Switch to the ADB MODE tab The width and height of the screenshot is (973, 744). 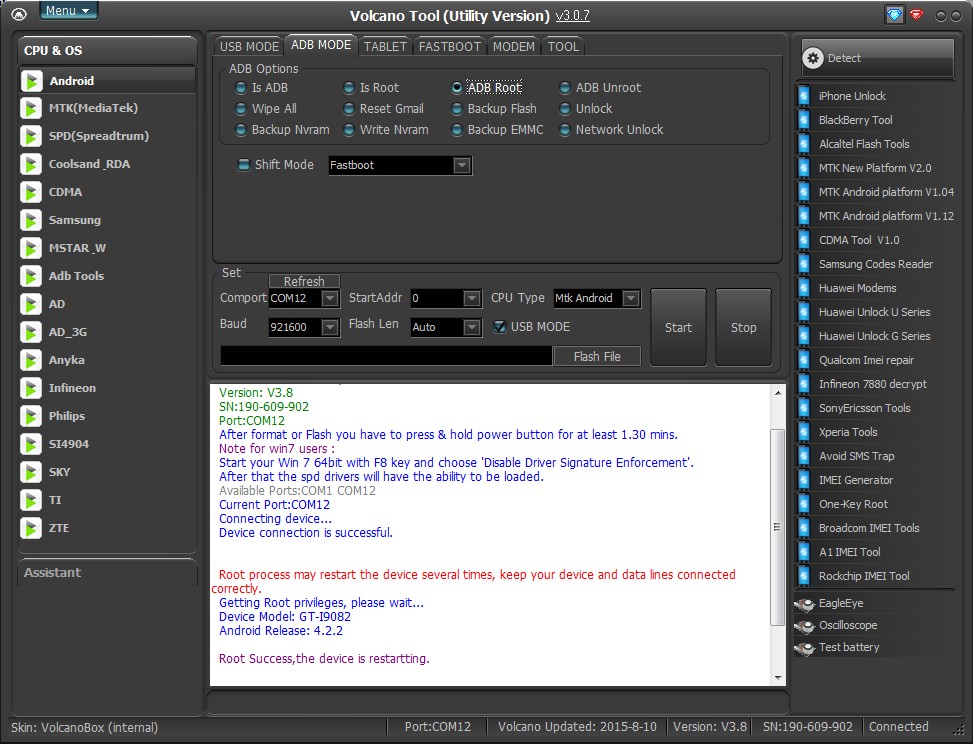pyautogui.click(x=321, y=45)
